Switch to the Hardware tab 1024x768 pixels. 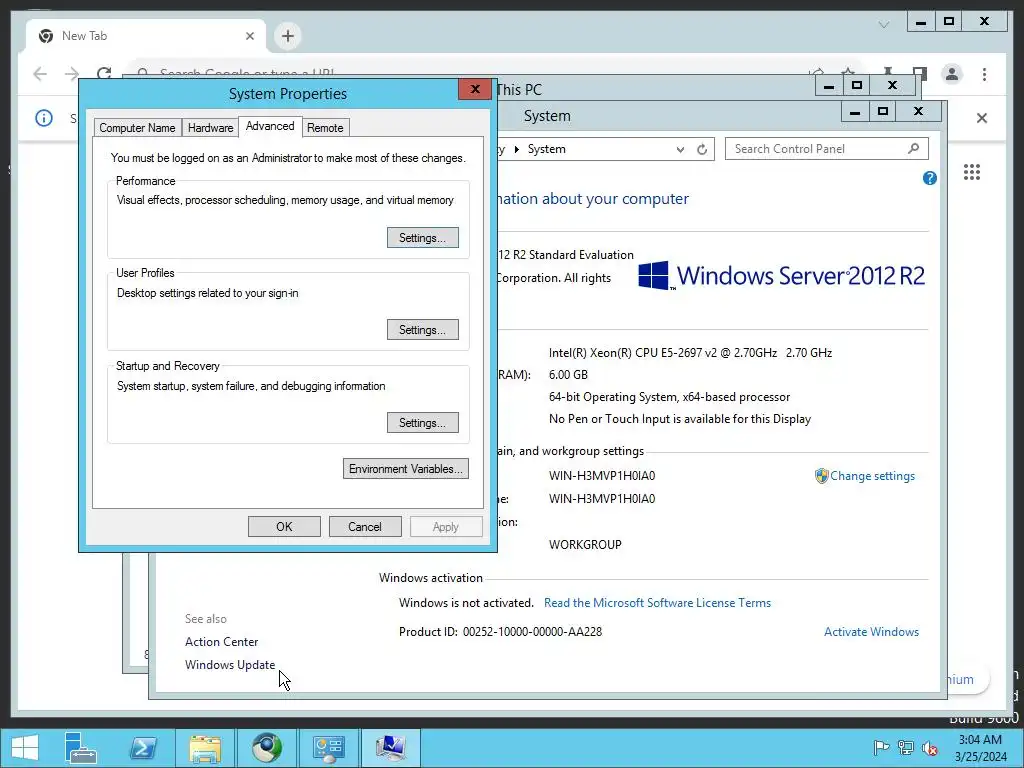click(210, 128)
